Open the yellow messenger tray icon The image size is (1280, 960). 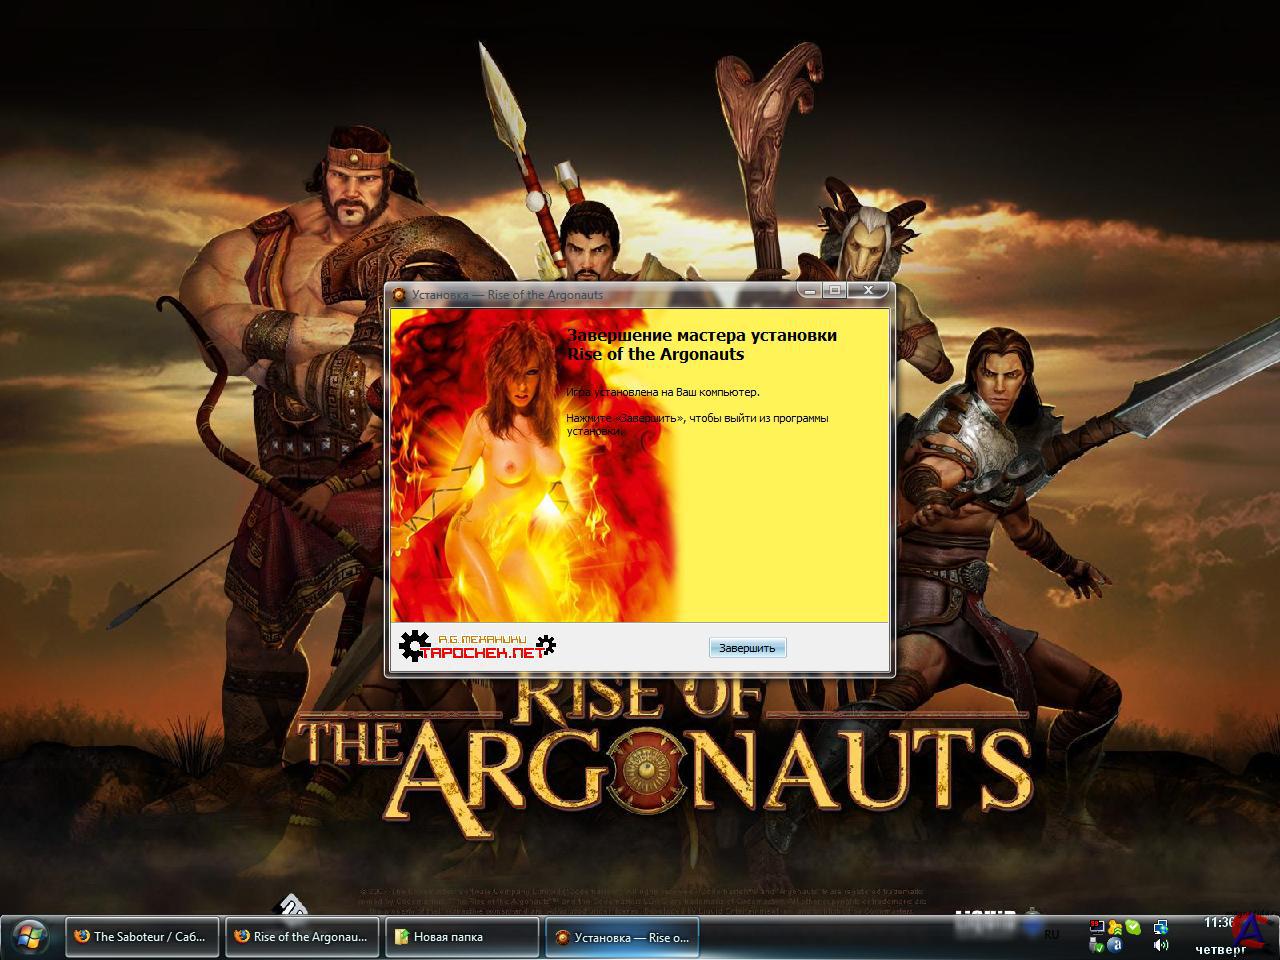click(x=1114, y=927)
